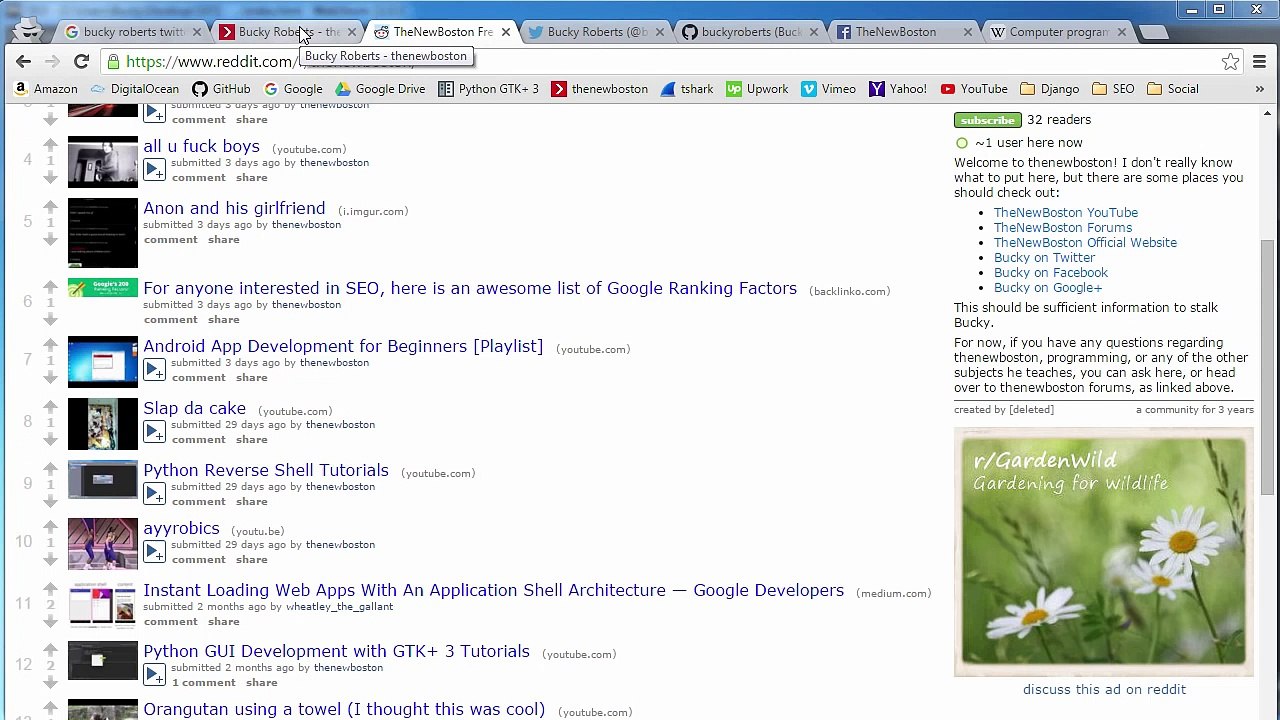The width and height of the screenshot is (1280, 720).
Task: Open the Slap da cake thumbnail
Action: point(102,423)
